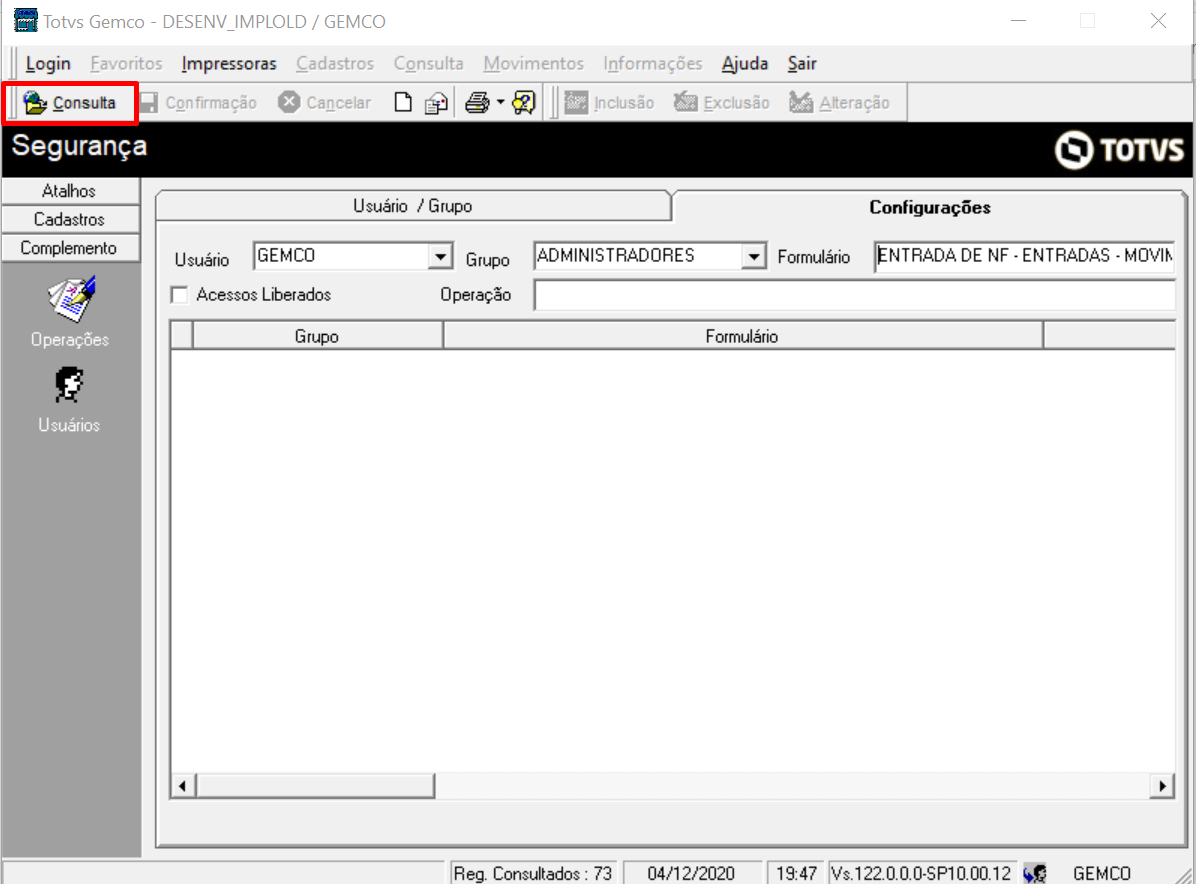
Task: Click the Sair menu item
Action: point(802,63)
